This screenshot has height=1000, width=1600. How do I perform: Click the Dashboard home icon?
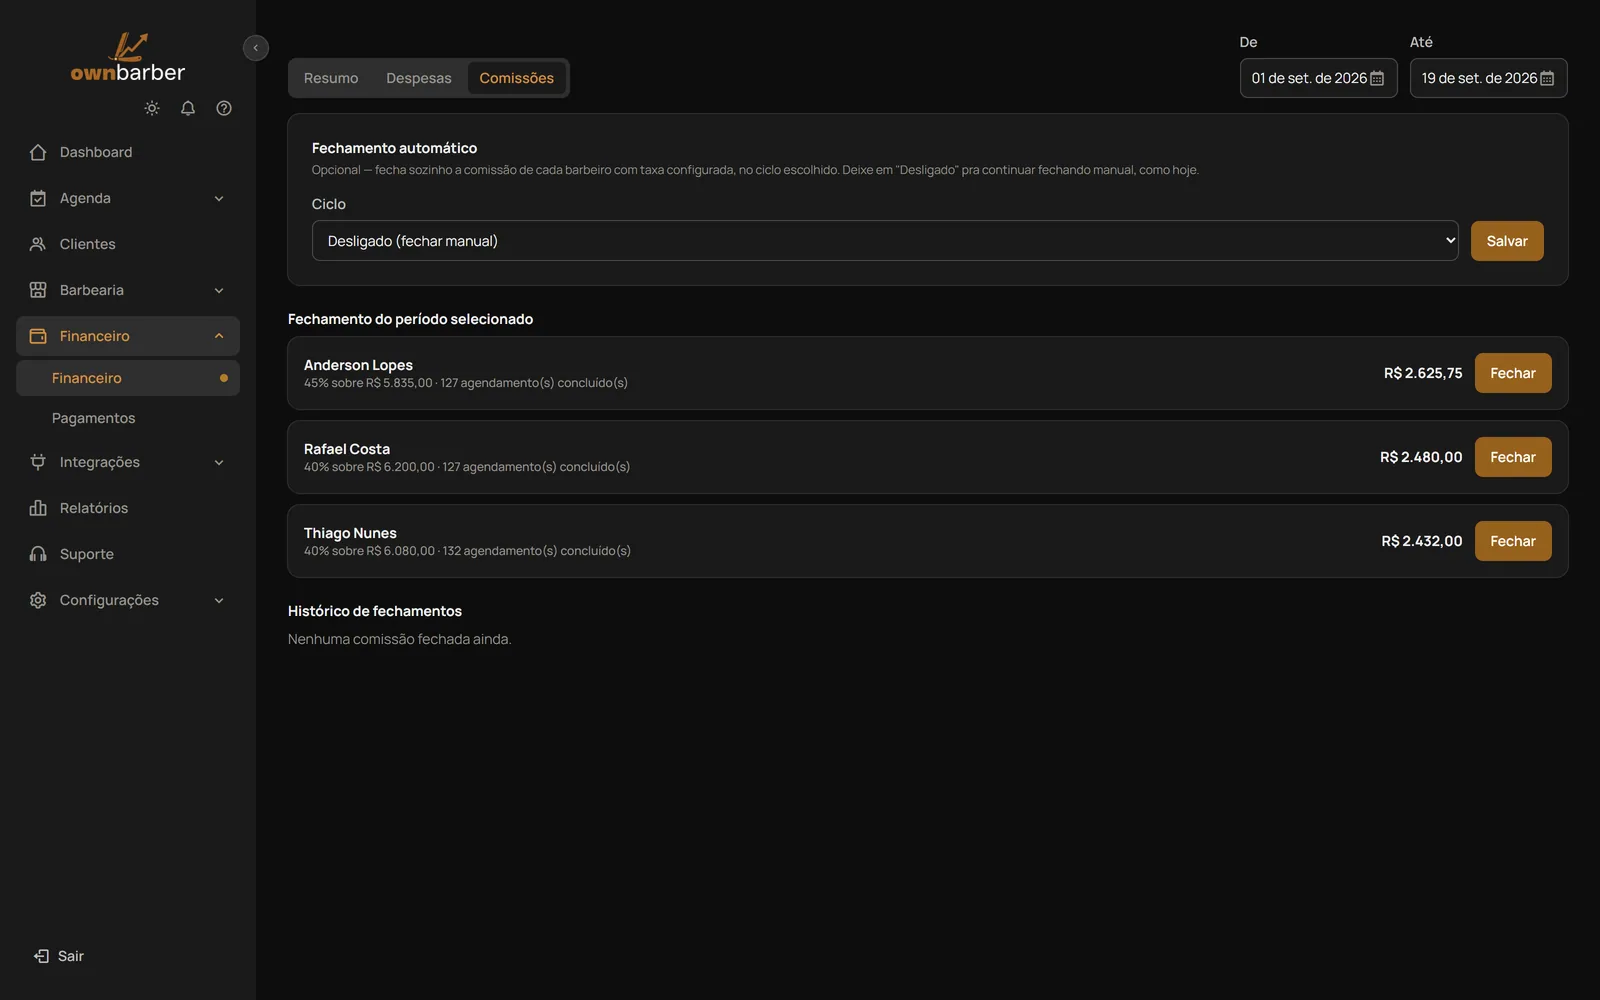coord(38,152)
